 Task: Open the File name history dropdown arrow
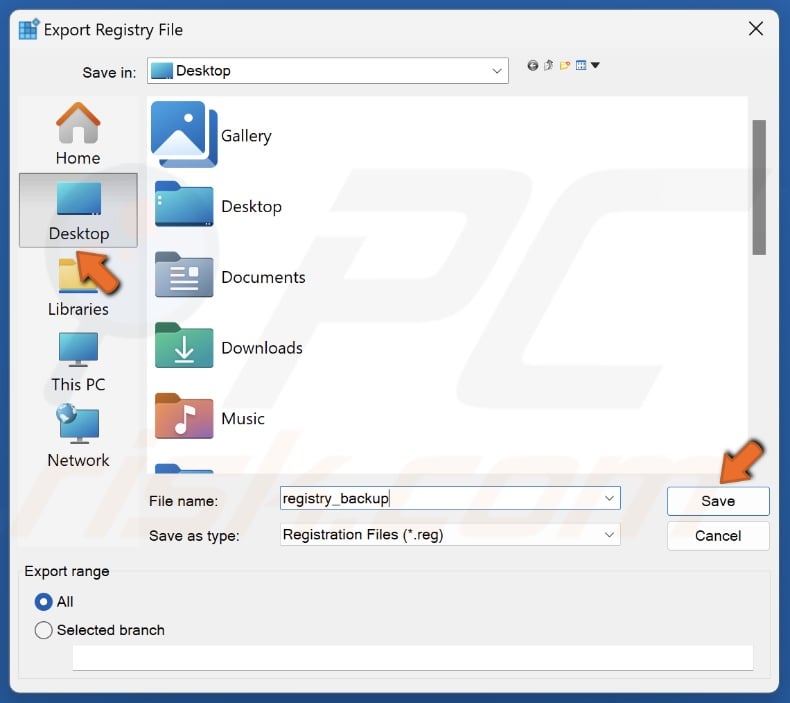[x=609, y=498]
